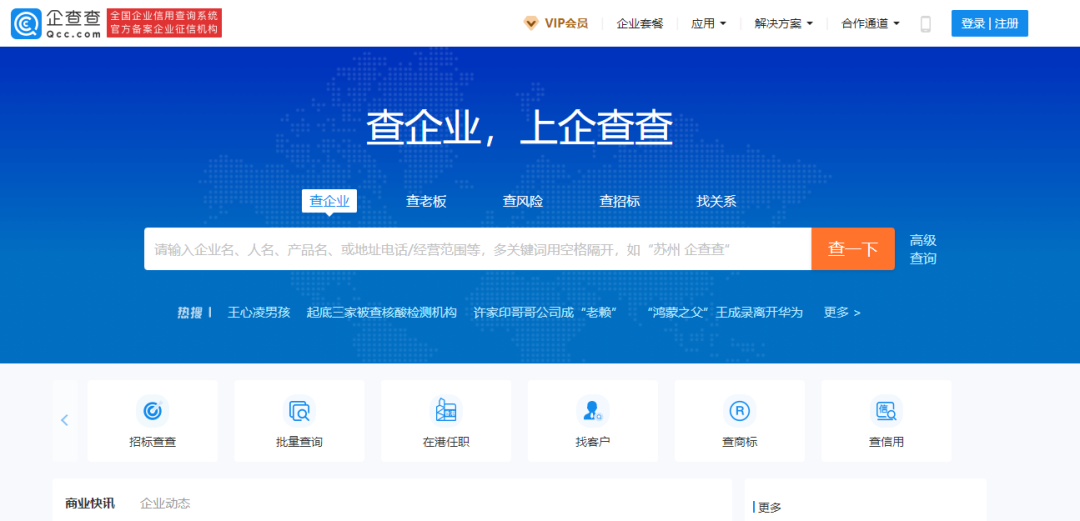
Task: Click the 找客户 person icon
Action: (593, 411)
